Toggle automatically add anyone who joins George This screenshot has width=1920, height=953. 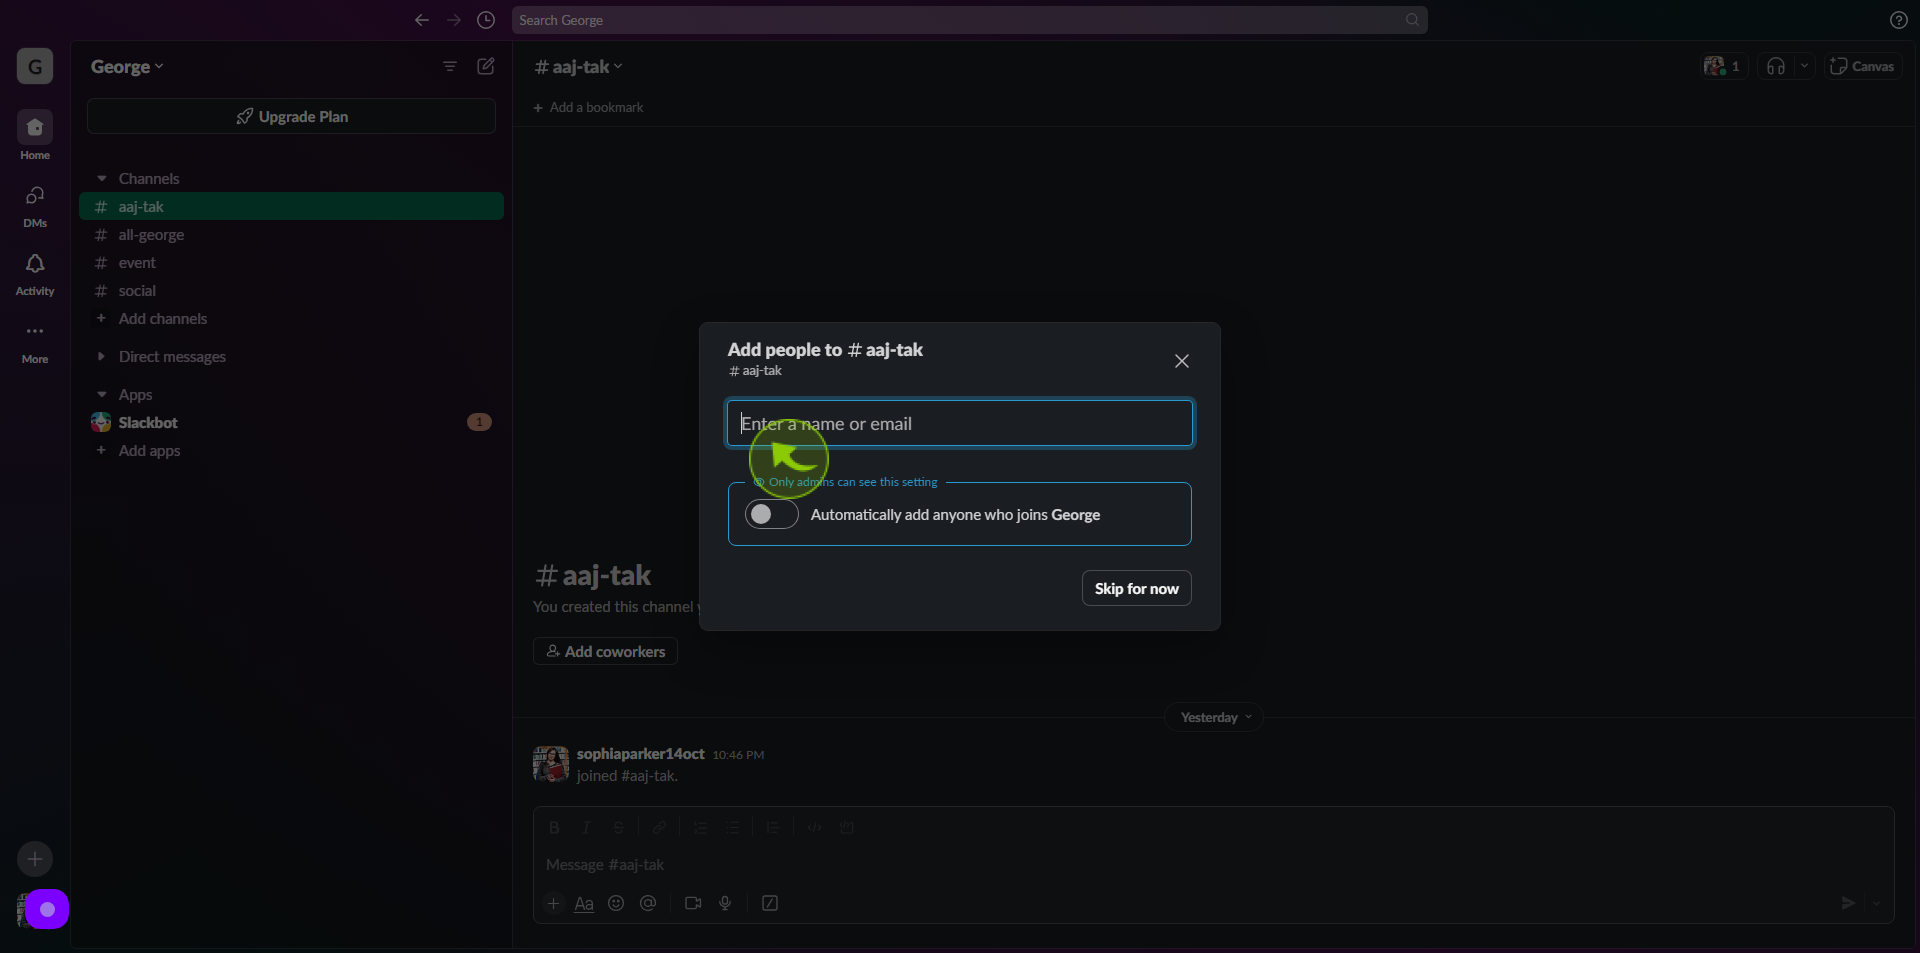point(772,514)
